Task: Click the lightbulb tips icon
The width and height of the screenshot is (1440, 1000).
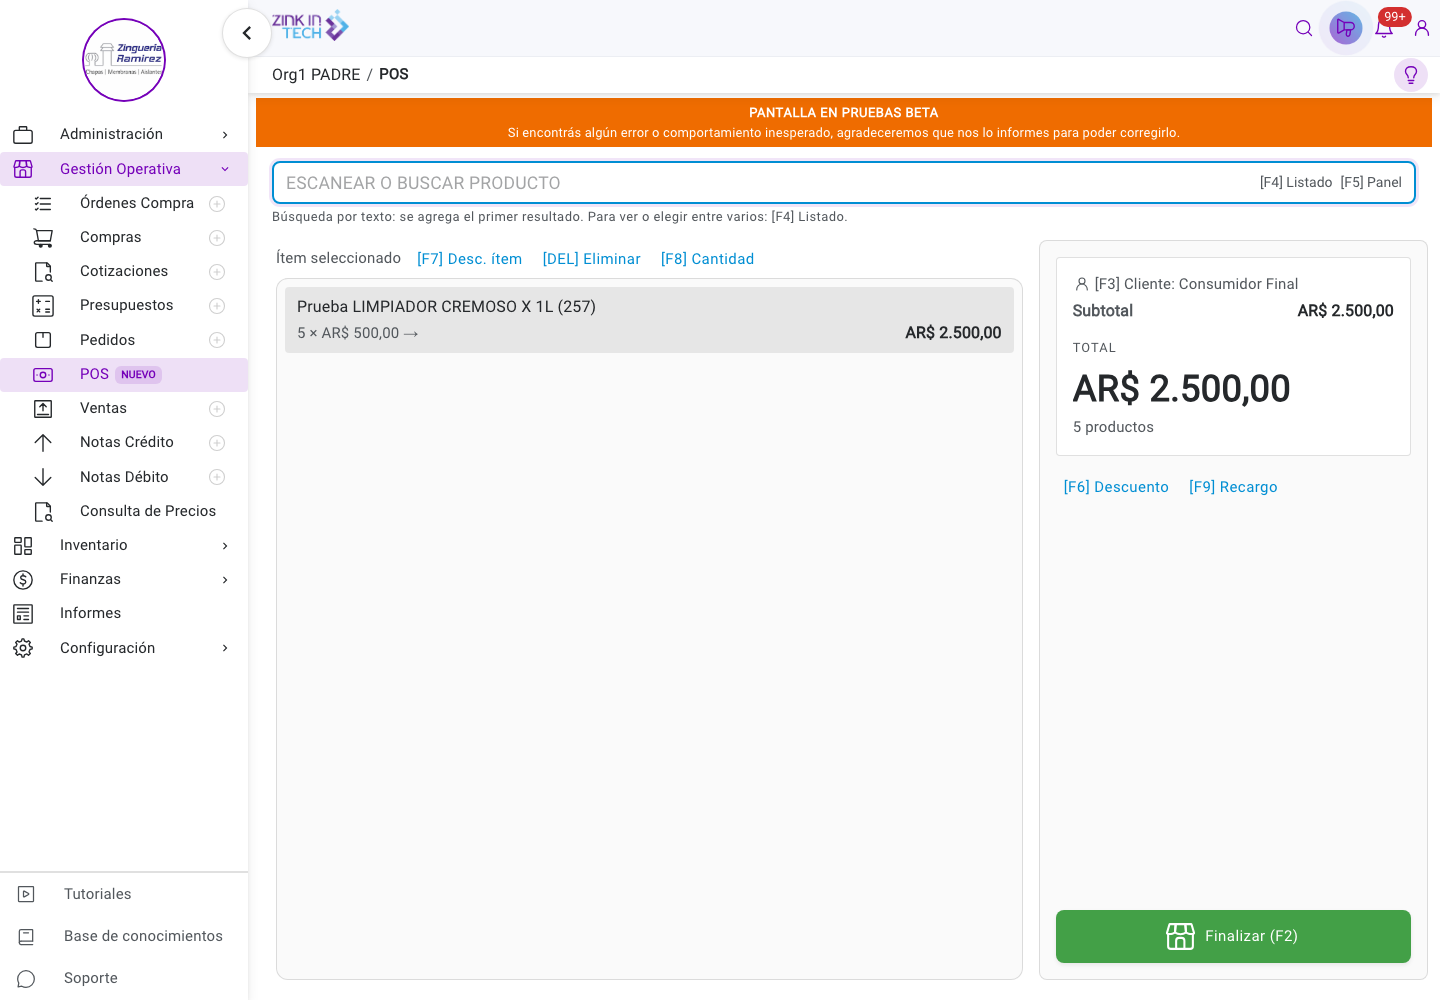Action: (x=1411, y=75)
